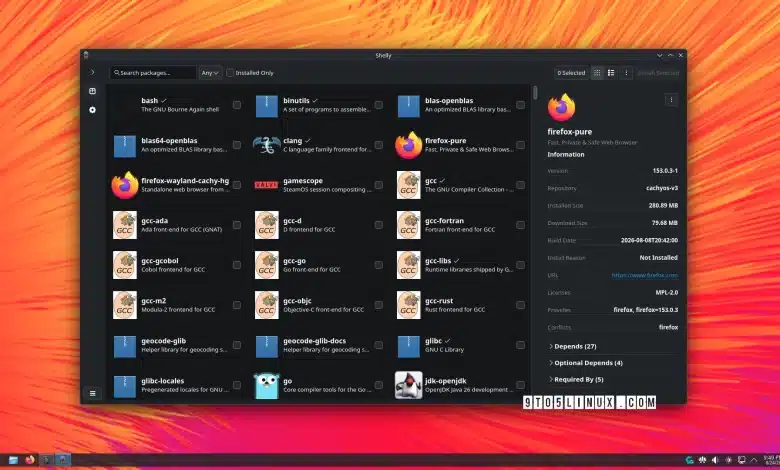Click the binutils package icon

[x=267, y=106]
